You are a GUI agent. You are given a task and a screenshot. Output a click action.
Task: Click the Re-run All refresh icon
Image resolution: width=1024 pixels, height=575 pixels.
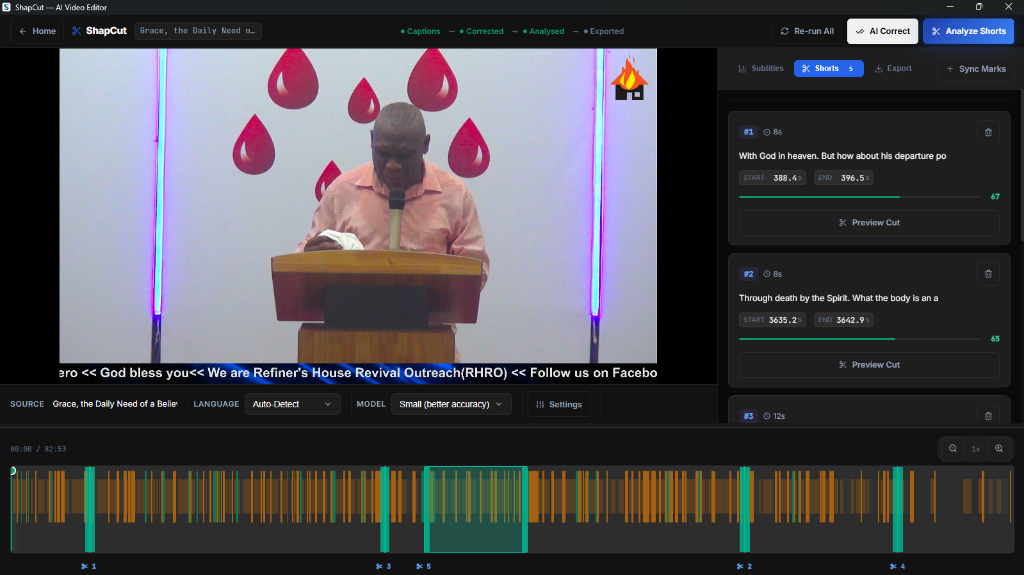pos(784,31)
